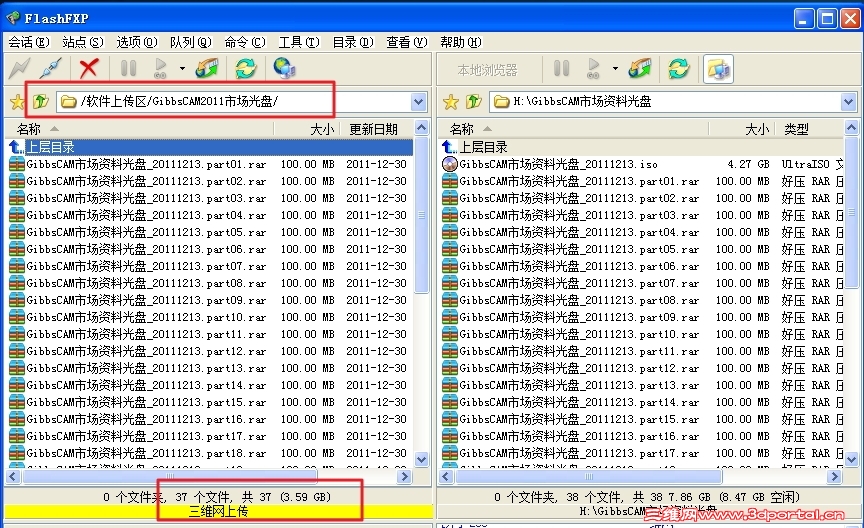Select part17.rar in the right local pane
The width and height of the screenshot is (864, 528).
coord(641,453)
